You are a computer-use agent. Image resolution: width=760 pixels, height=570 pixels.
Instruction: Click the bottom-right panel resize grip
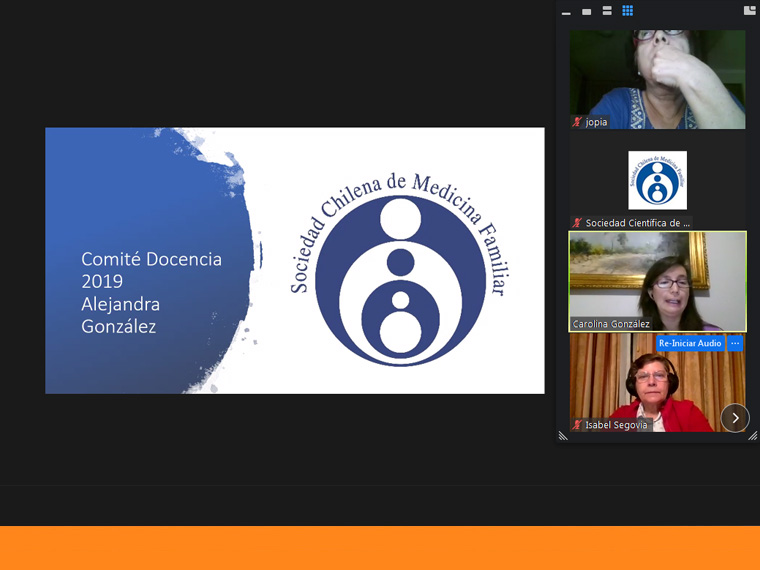753,436
